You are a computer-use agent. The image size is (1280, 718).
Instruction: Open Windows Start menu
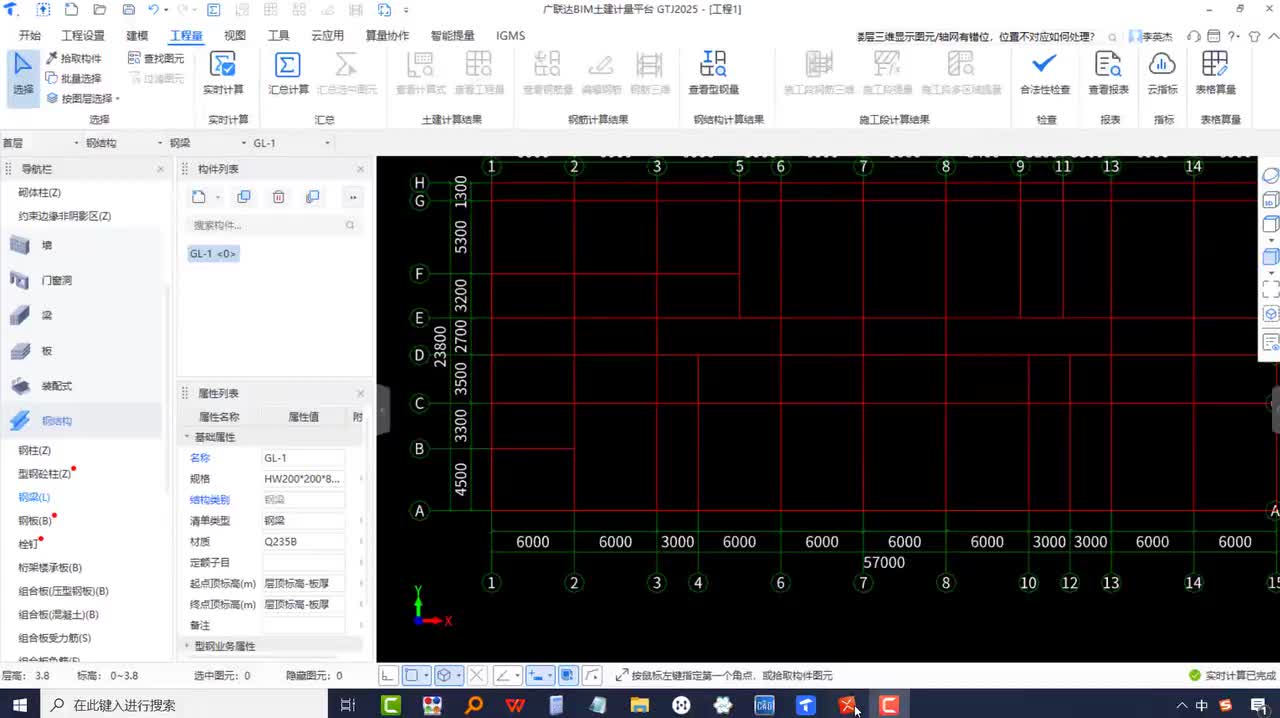pyautogui.click(x=19, y=705)
